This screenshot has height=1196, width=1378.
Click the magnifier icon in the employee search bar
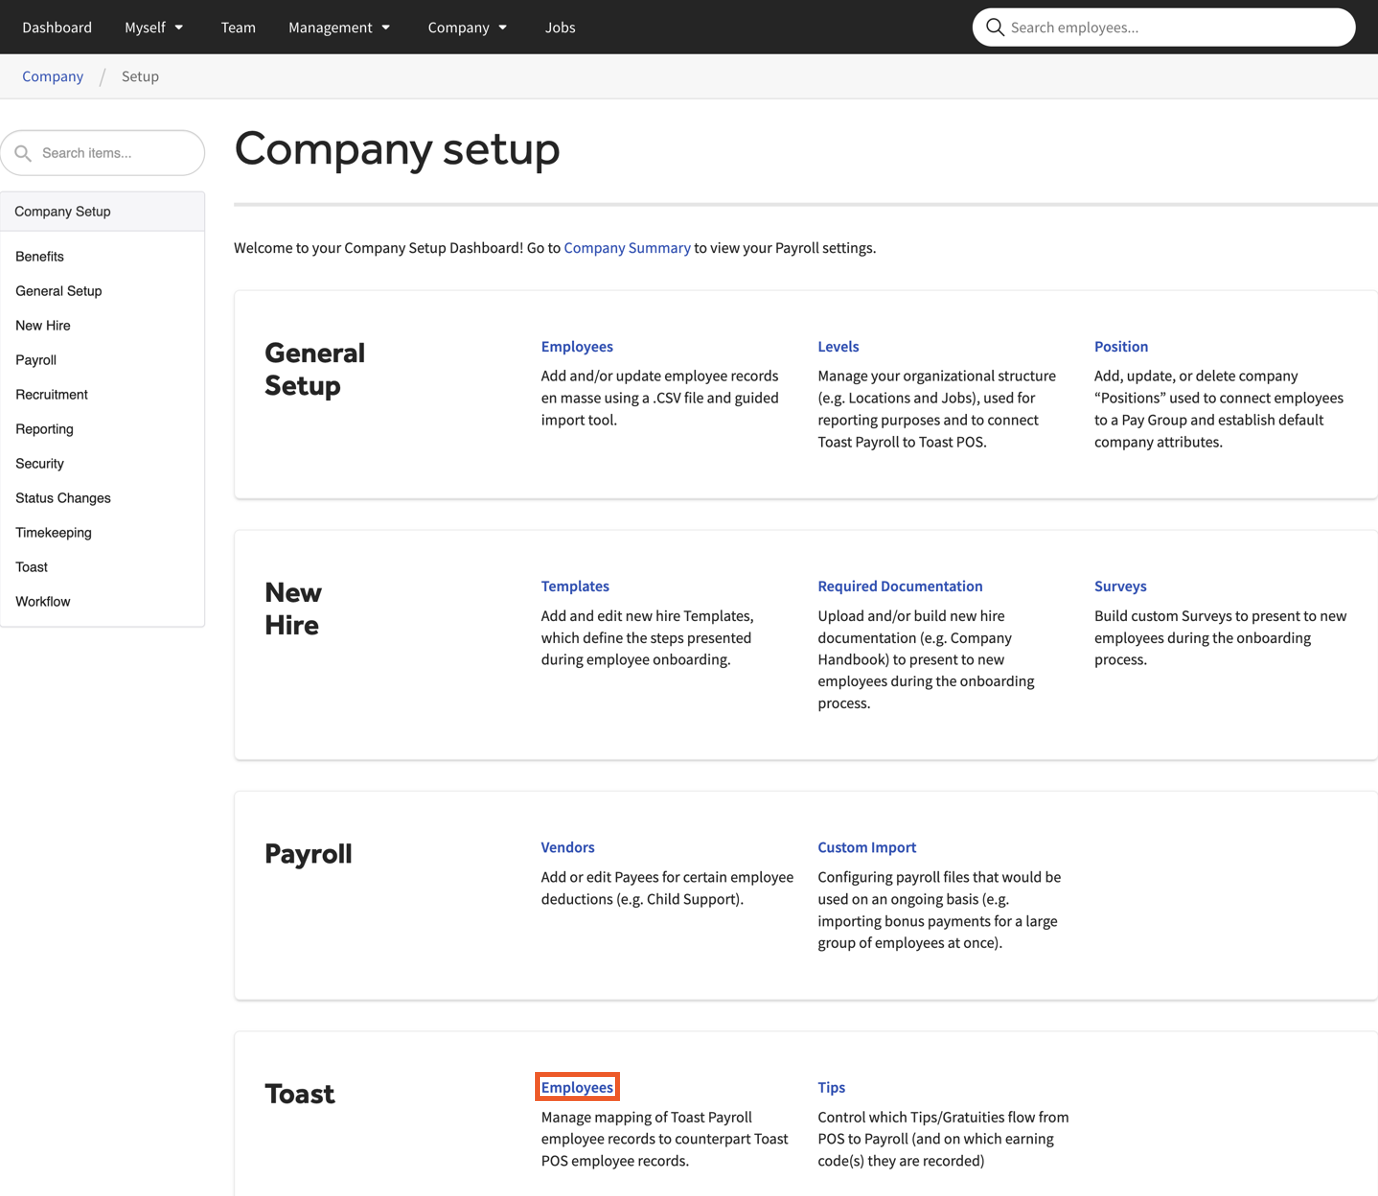click(995, 27)
